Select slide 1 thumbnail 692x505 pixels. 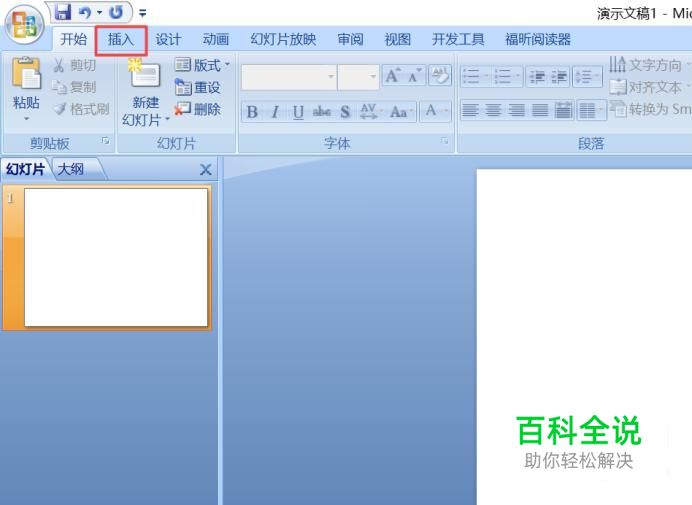pyautogui.click(x=116, y=258)
